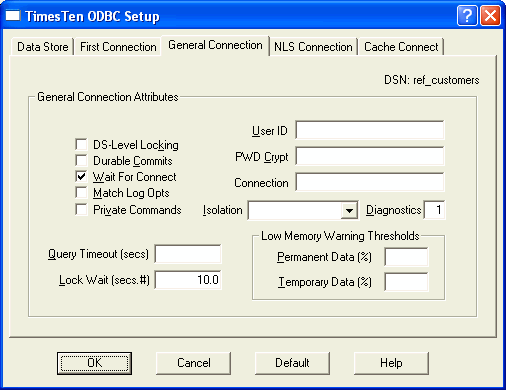This screenshot has height=390, width=506.
Task: Close the TimesTen ODBC Setup dialog
Action: (490, 15)
